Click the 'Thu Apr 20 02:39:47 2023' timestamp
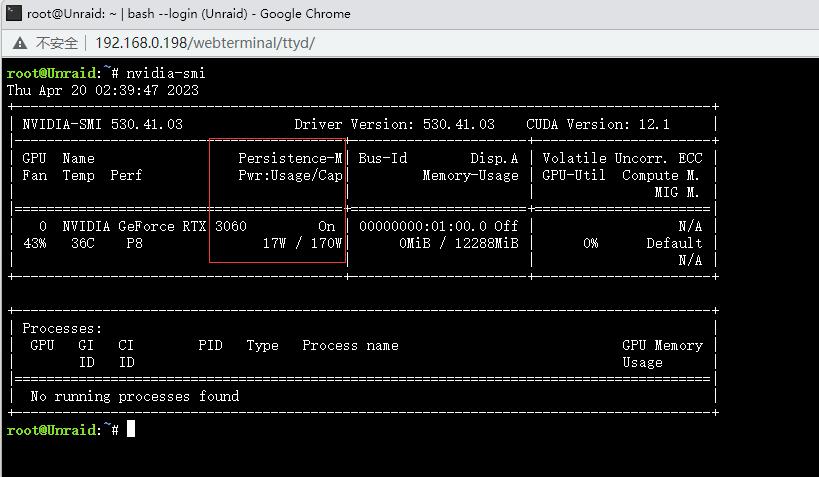This screenshot has height=477, width=819. click(103, 90)
